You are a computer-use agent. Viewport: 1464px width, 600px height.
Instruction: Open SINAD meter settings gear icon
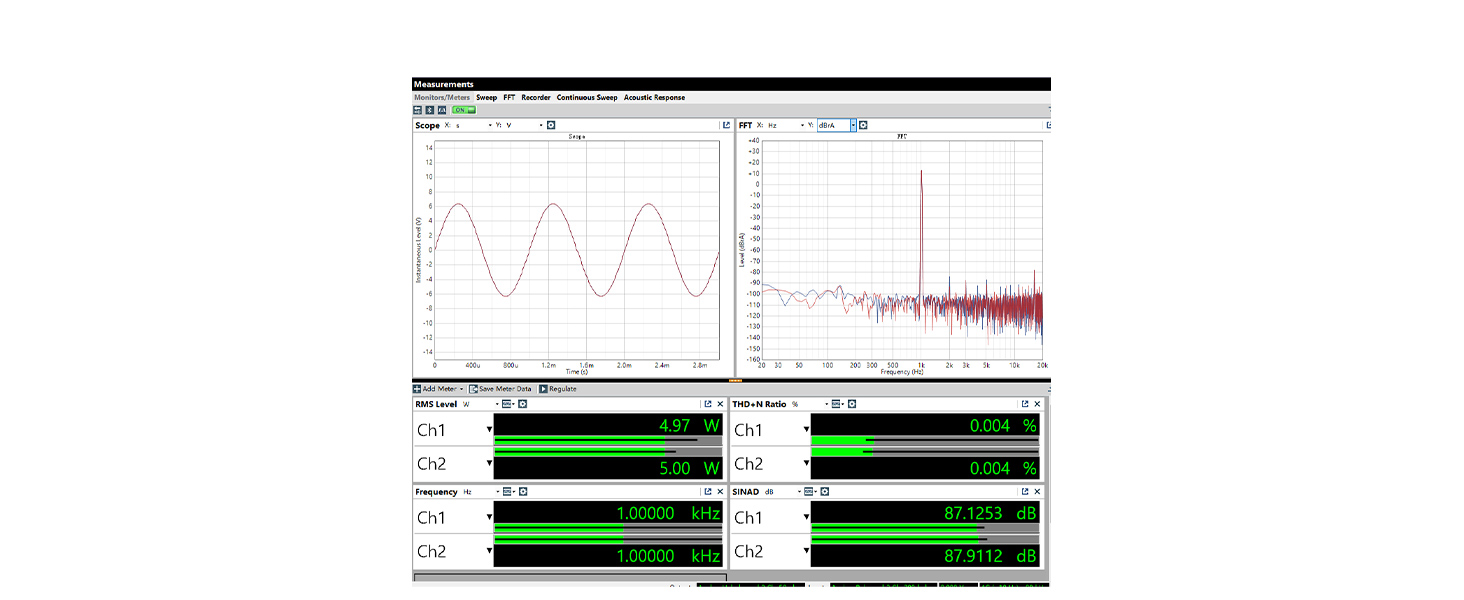click(x=825, y=492)
